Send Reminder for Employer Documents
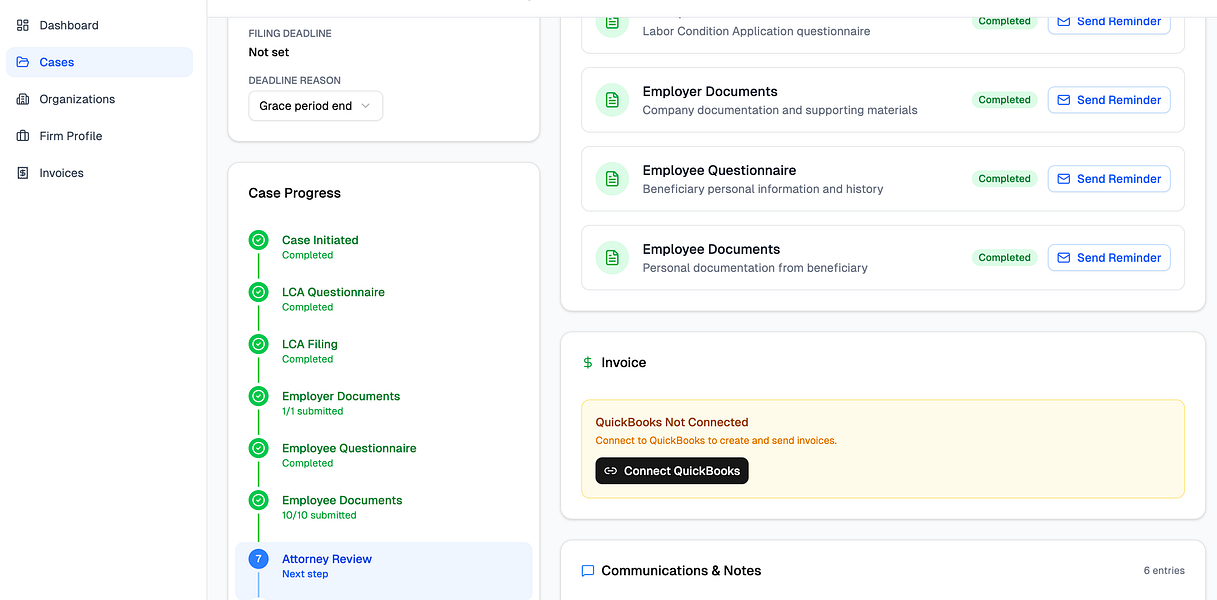 1109,100
